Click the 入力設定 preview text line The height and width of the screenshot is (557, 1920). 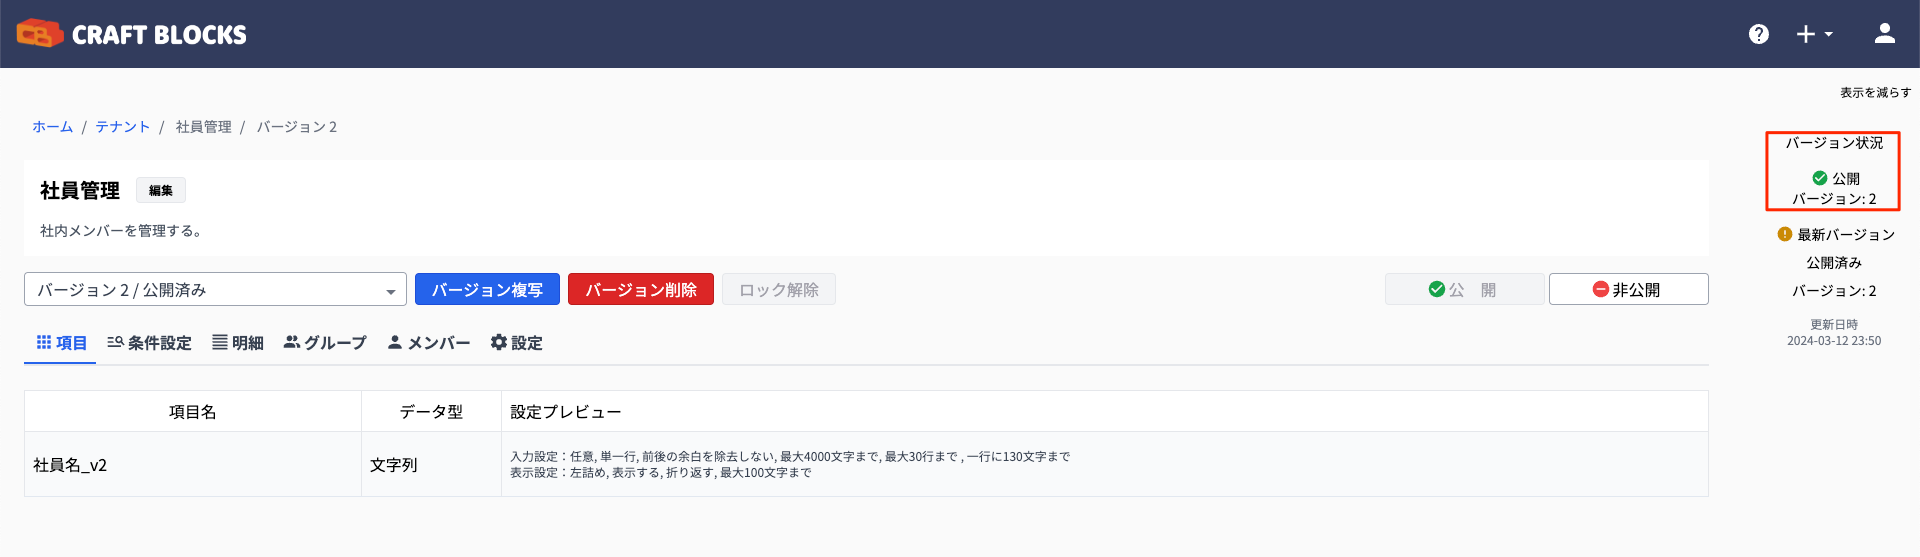pyautogui.click(x=790, y=457)
